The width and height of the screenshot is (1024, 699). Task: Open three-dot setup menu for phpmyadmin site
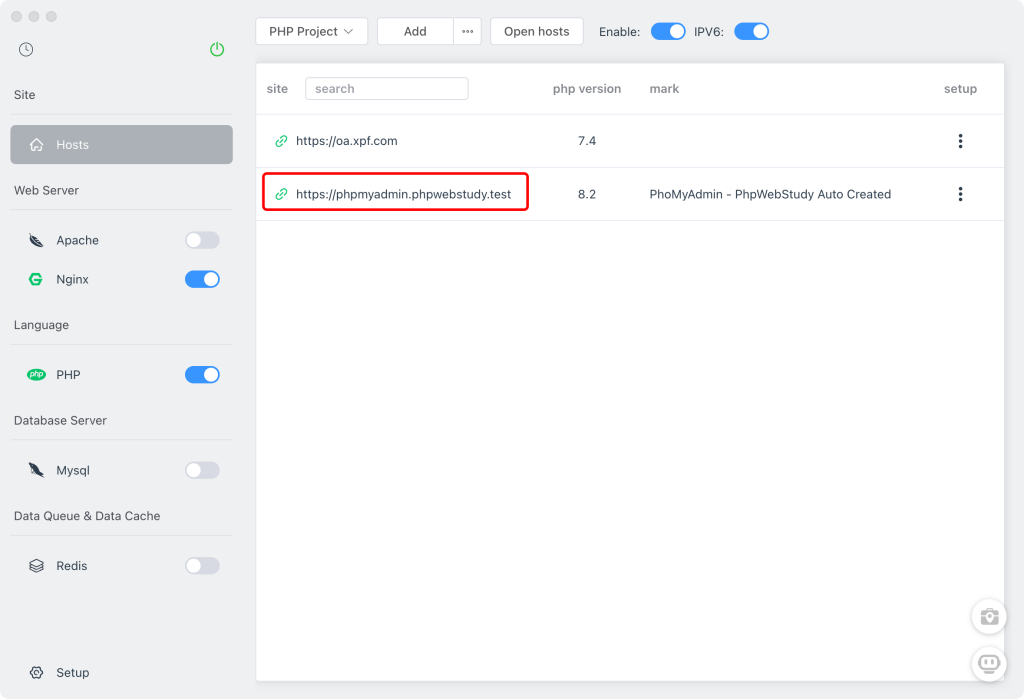(960, 194)
